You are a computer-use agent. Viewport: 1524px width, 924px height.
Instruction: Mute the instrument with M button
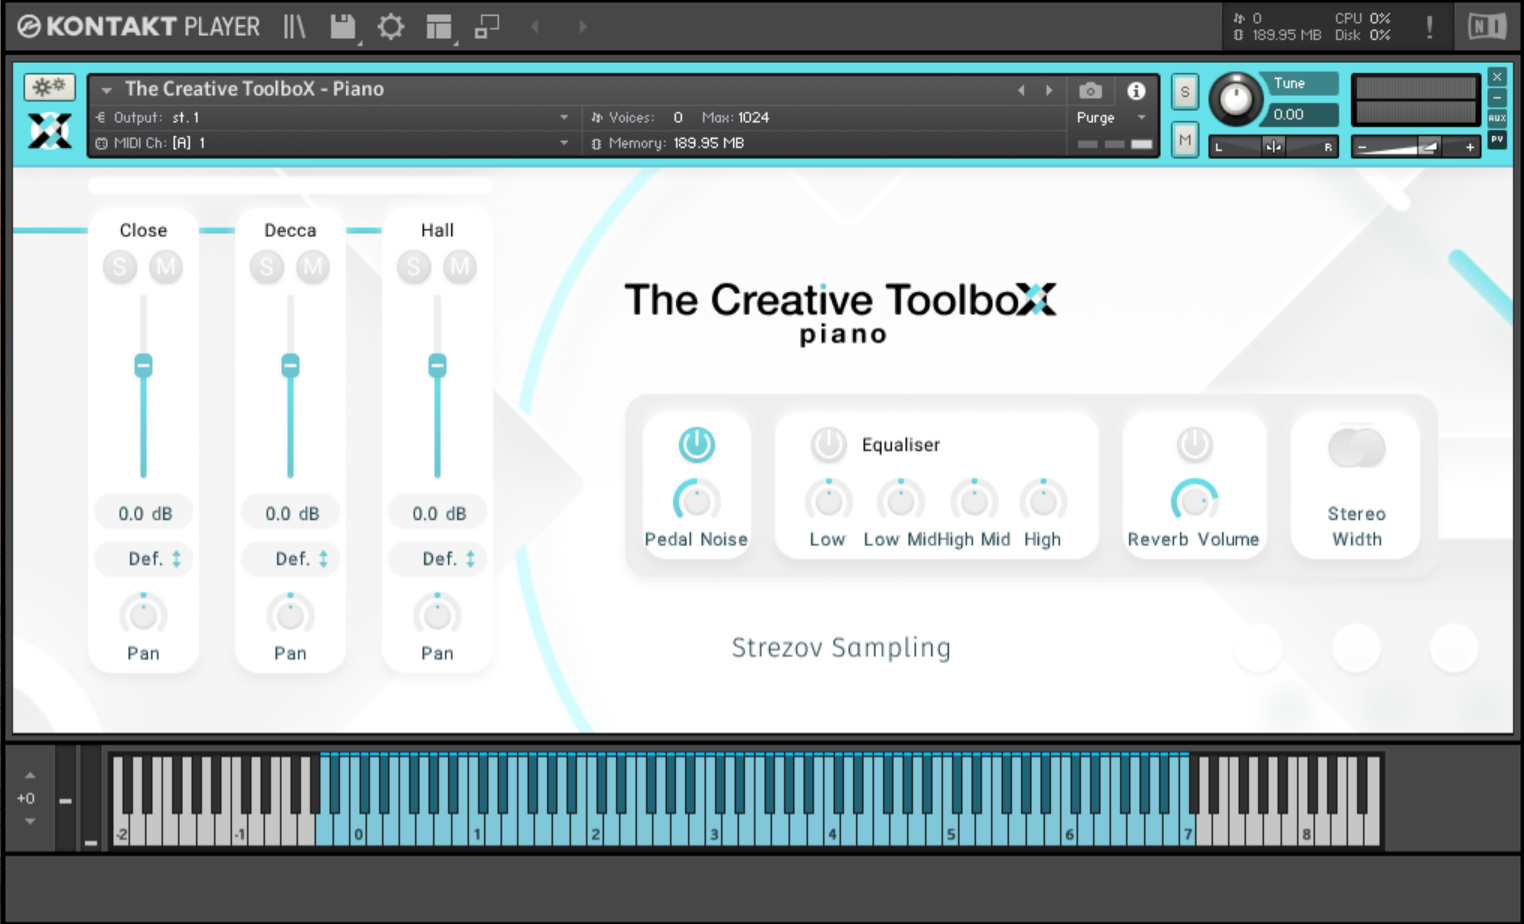point(1185,140)
